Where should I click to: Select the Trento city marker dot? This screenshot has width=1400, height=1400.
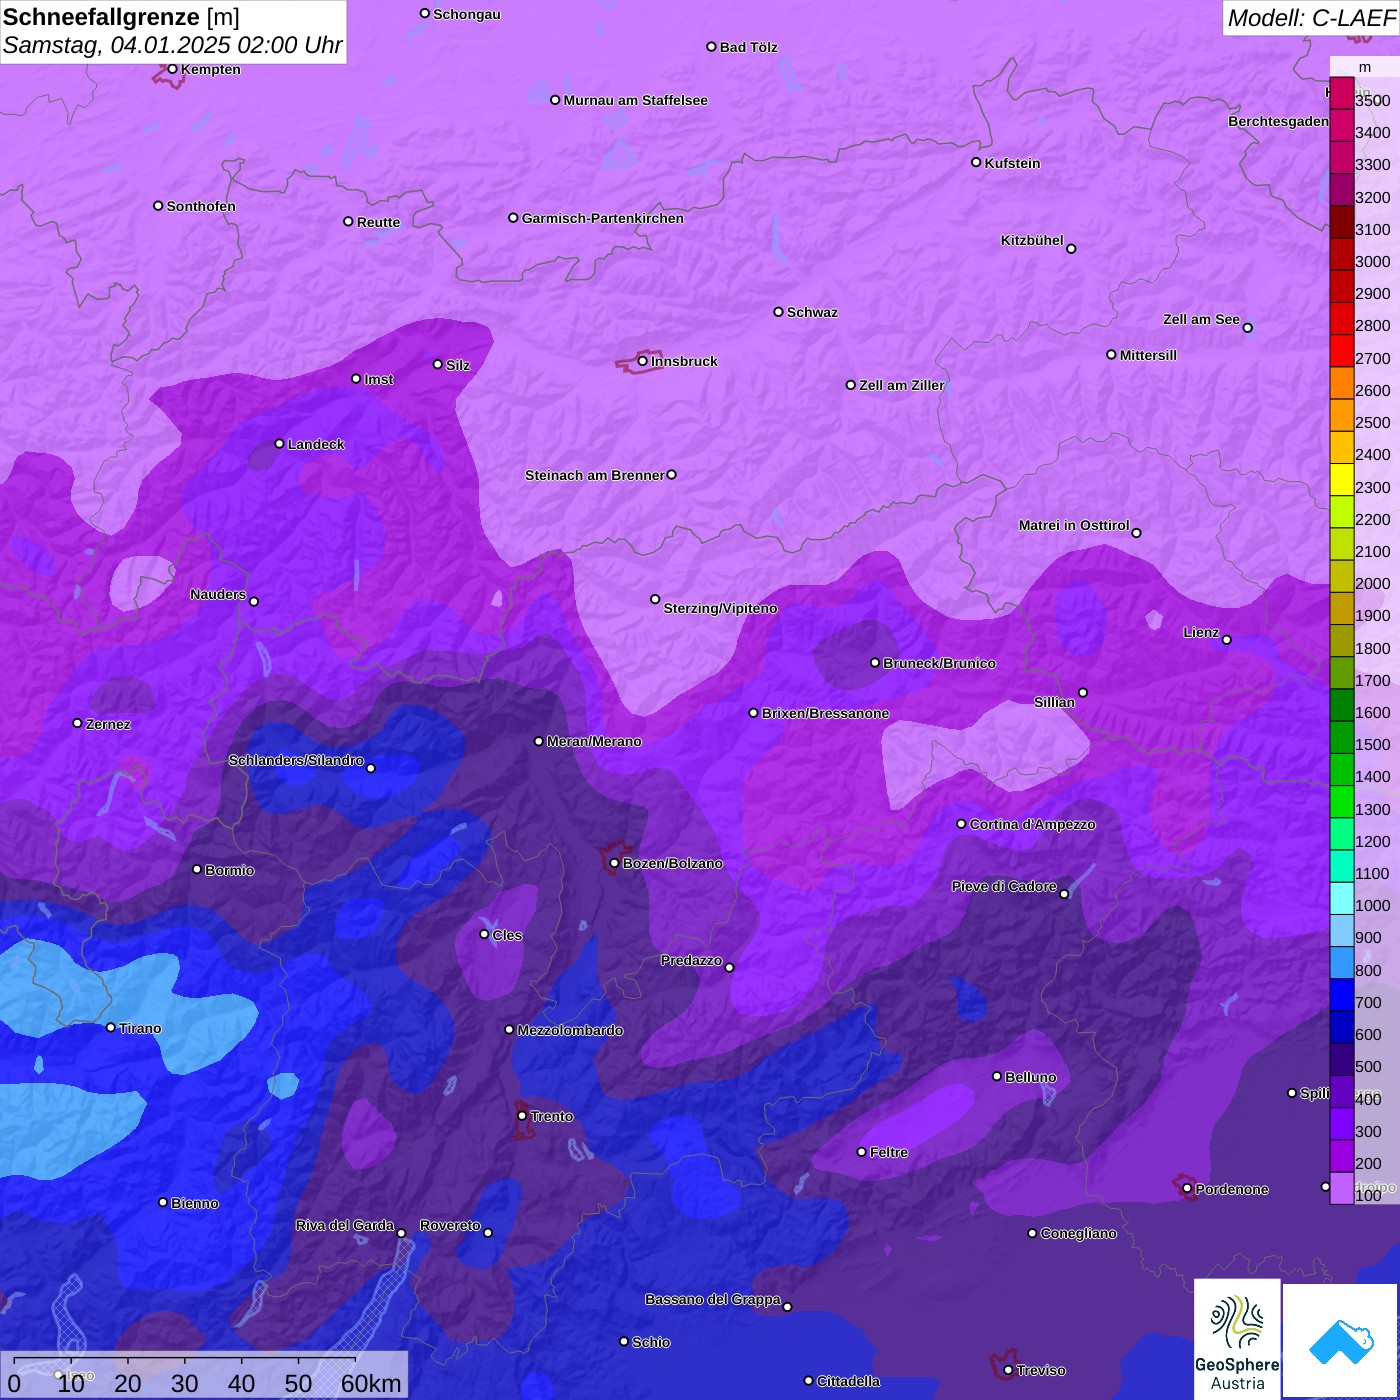click(x=522, y=1116)
